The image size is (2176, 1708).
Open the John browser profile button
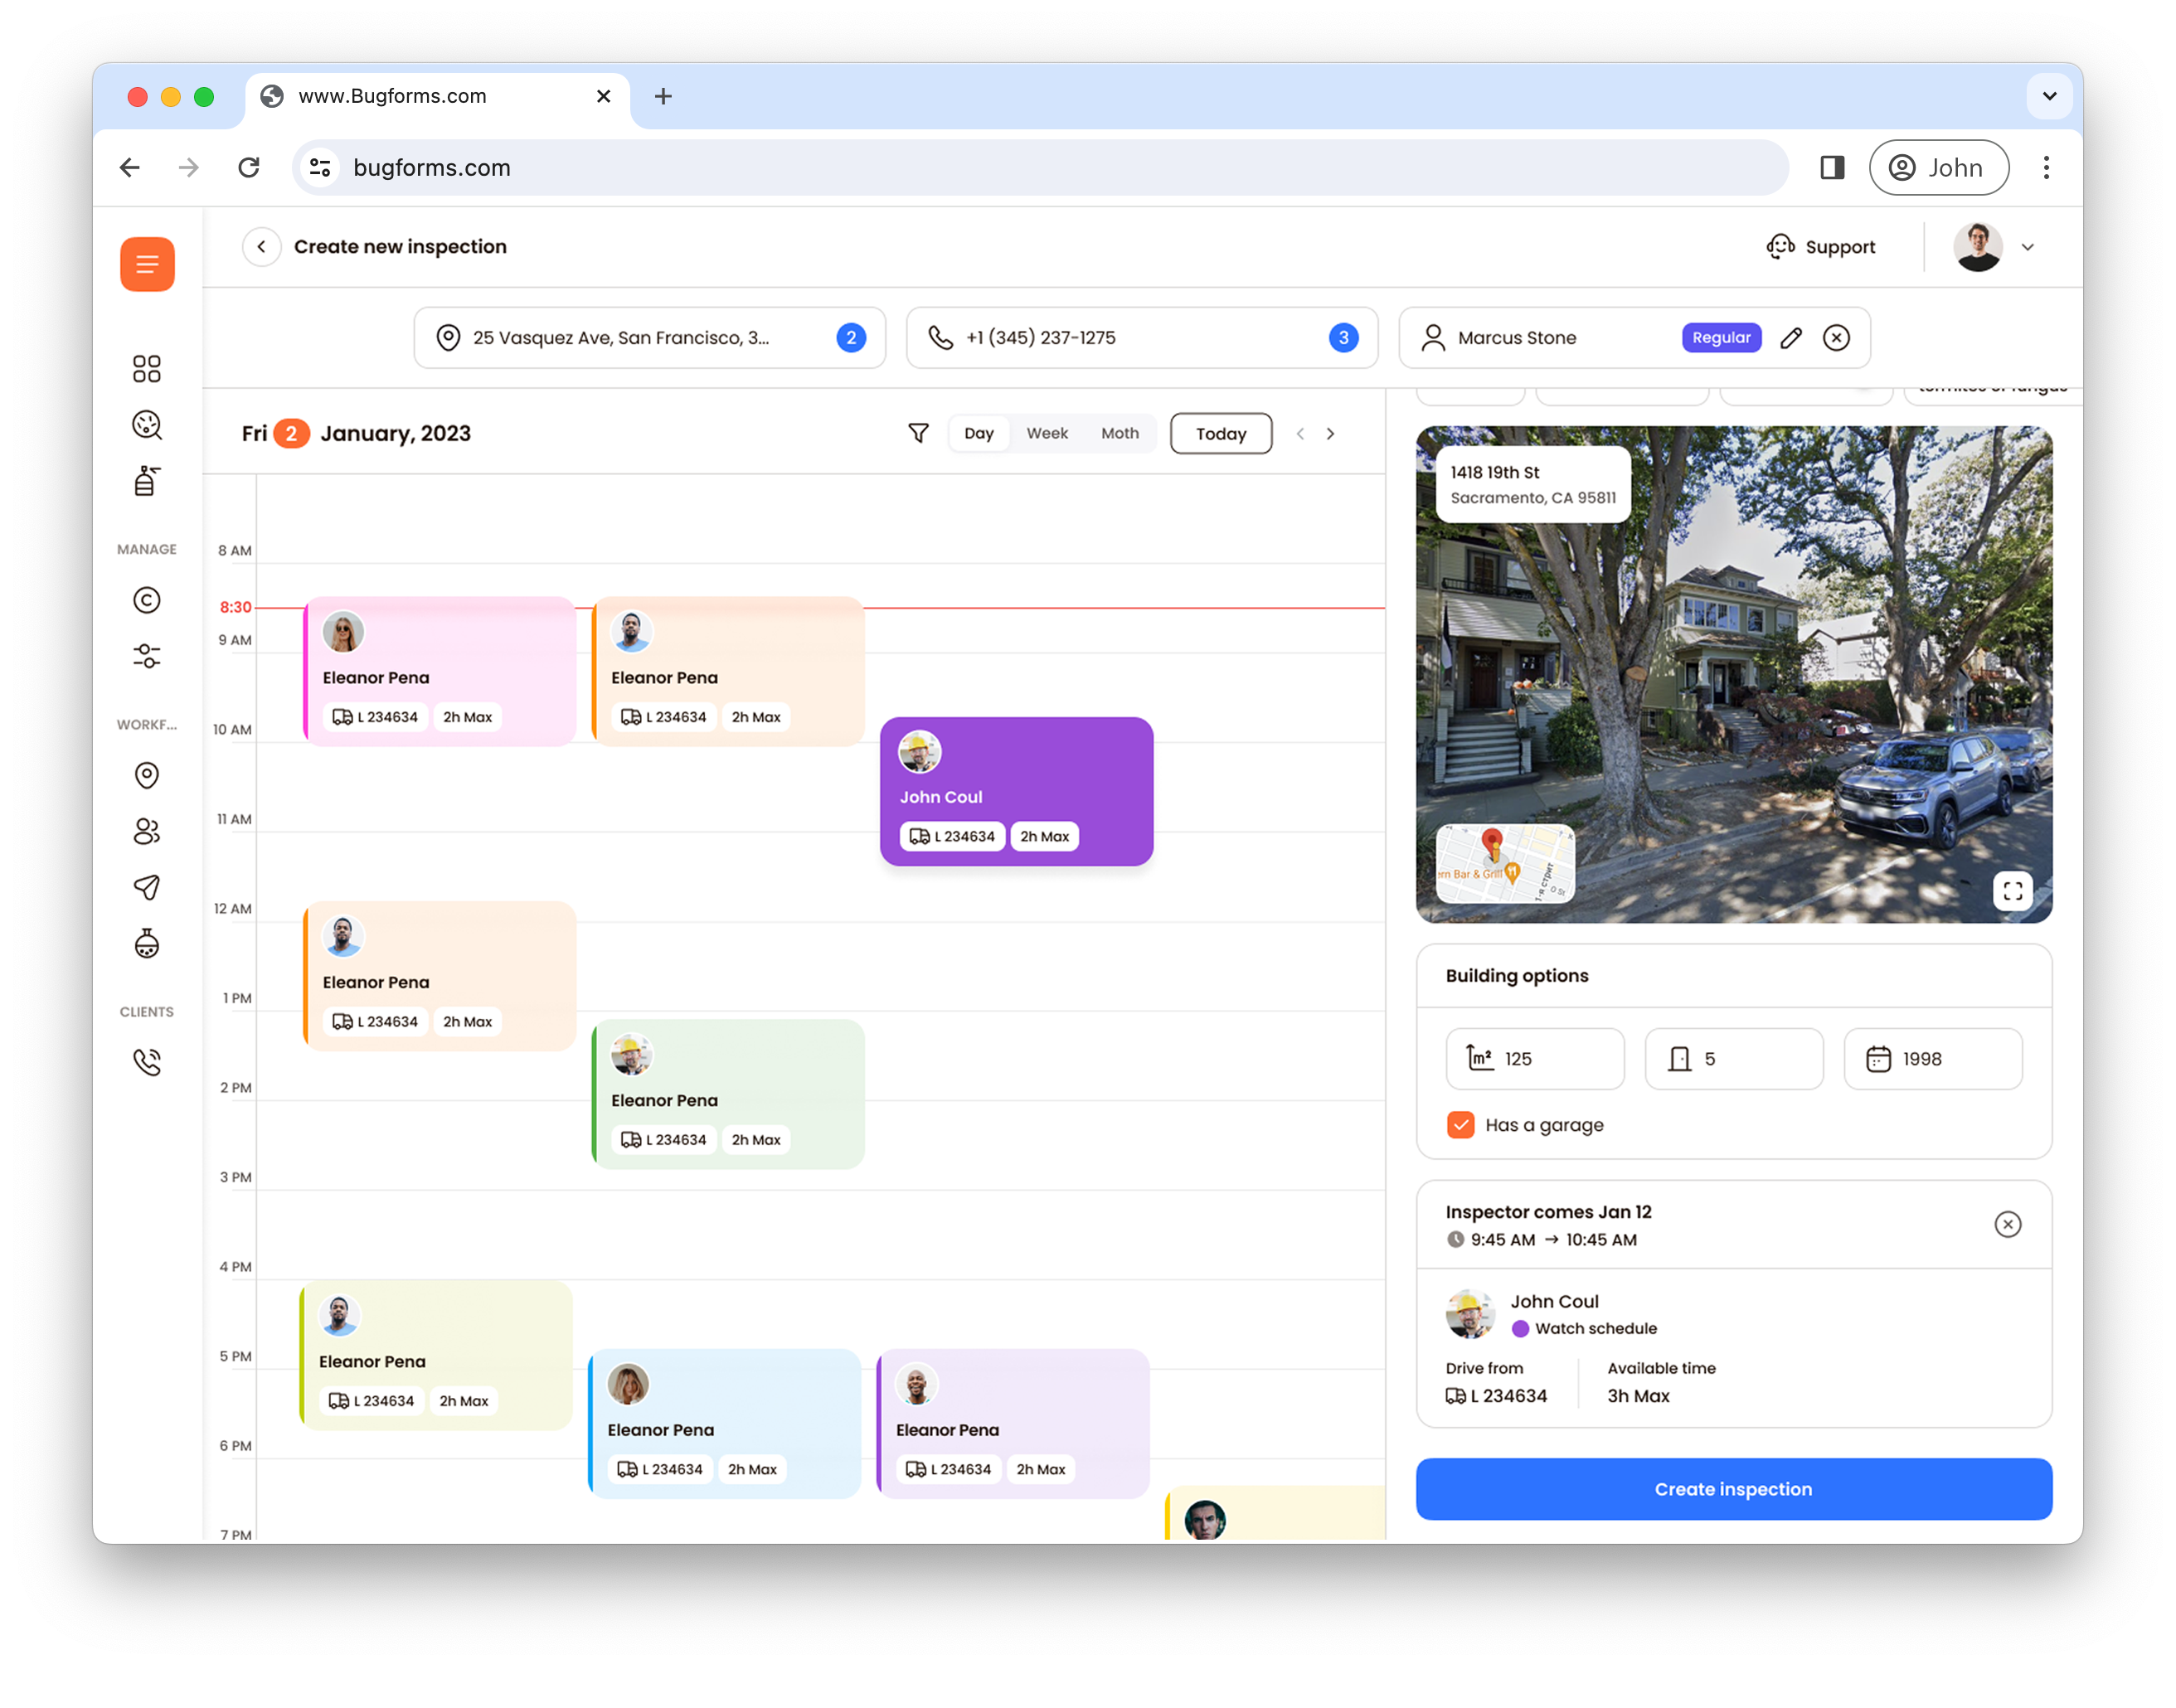tap(1938, 167)
